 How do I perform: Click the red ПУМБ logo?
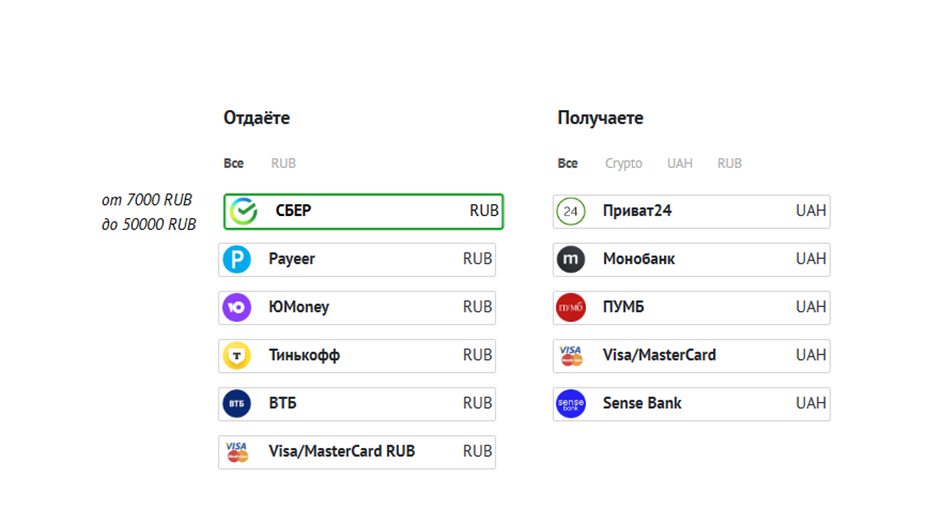[x=571, y=307]
